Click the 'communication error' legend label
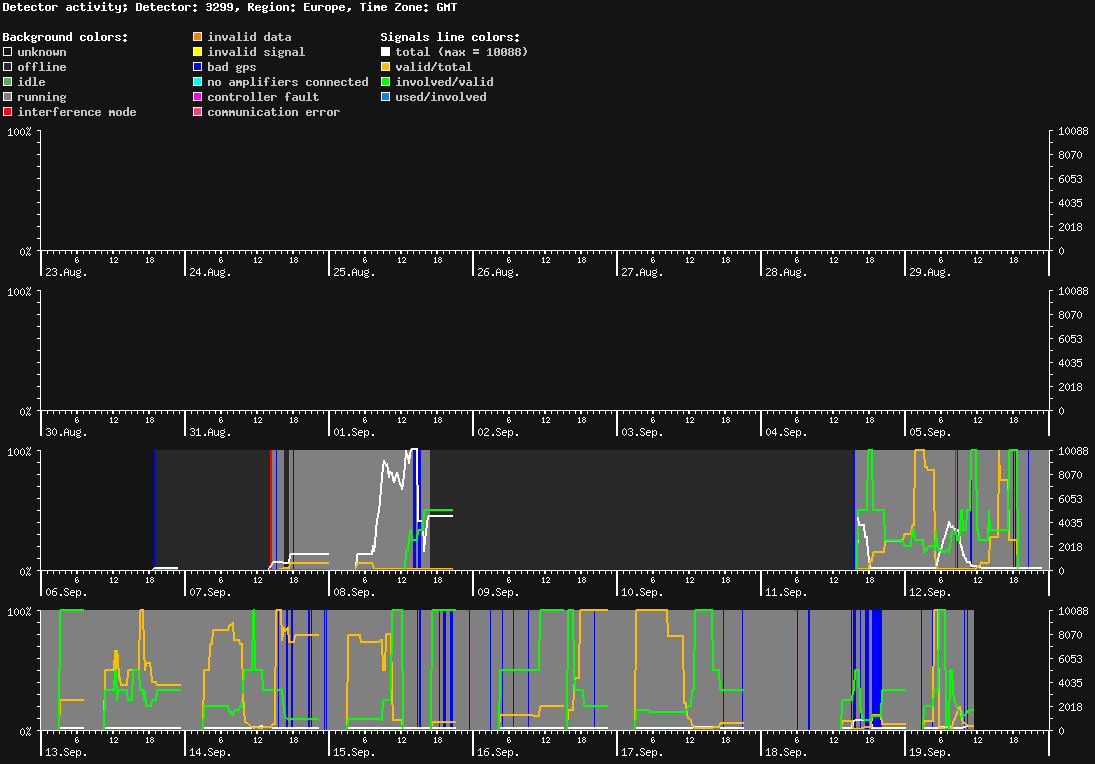This screenshot has width=1095, height=764. pyautogui.click(x=274, y=112)
